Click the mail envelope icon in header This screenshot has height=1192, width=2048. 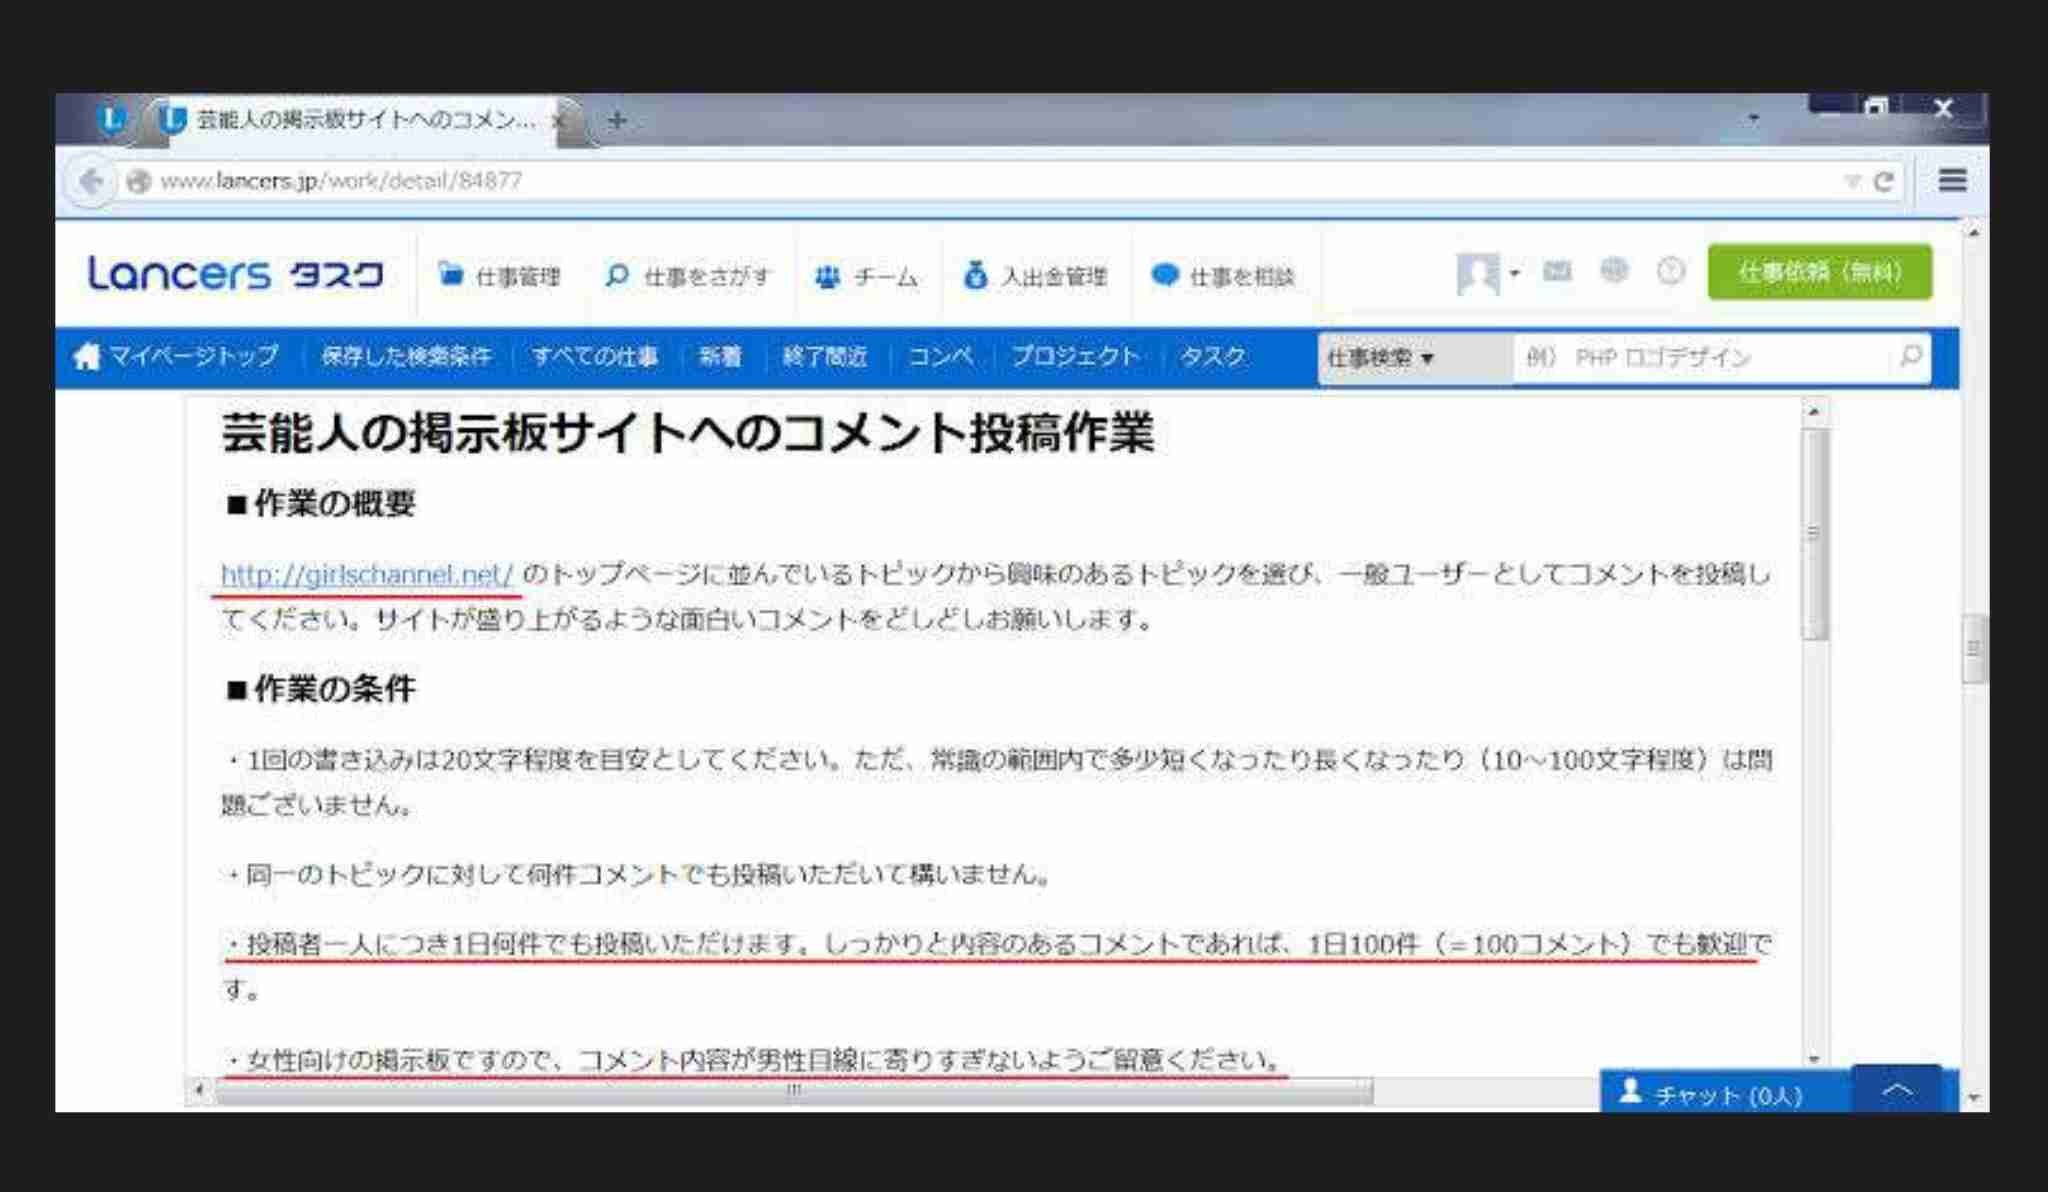(1557, 271)
